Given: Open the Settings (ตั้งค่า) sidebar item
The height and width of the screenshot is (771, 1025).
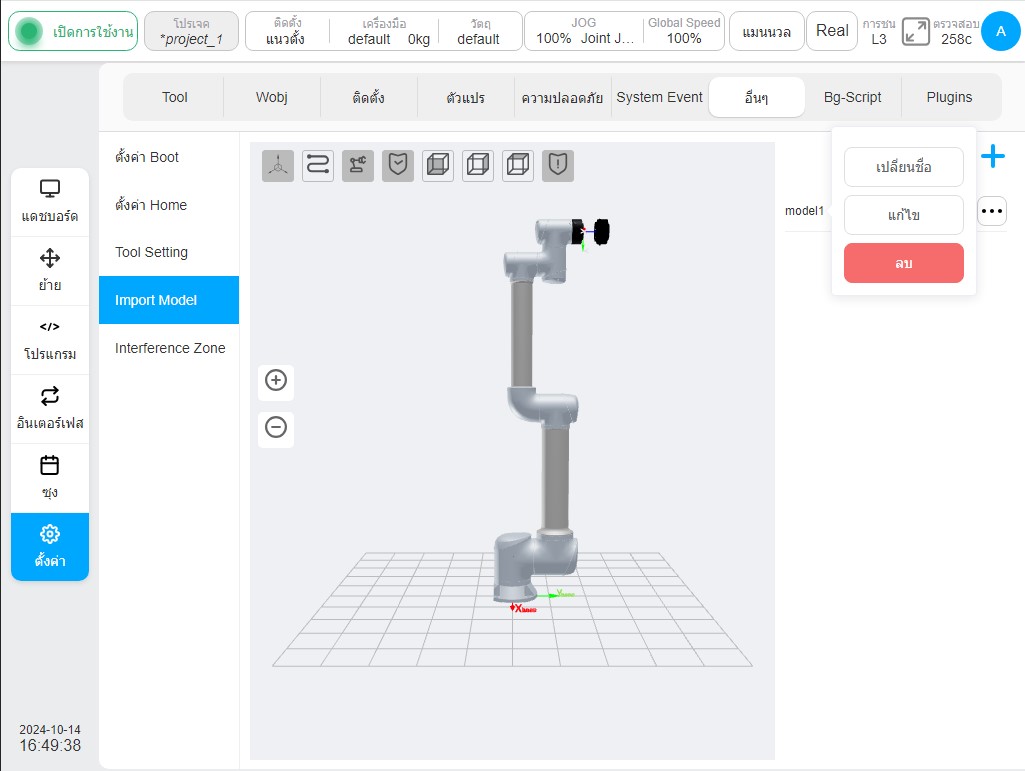Looking at the screenshot, I should pyautogui.click(x=50, y=547).
